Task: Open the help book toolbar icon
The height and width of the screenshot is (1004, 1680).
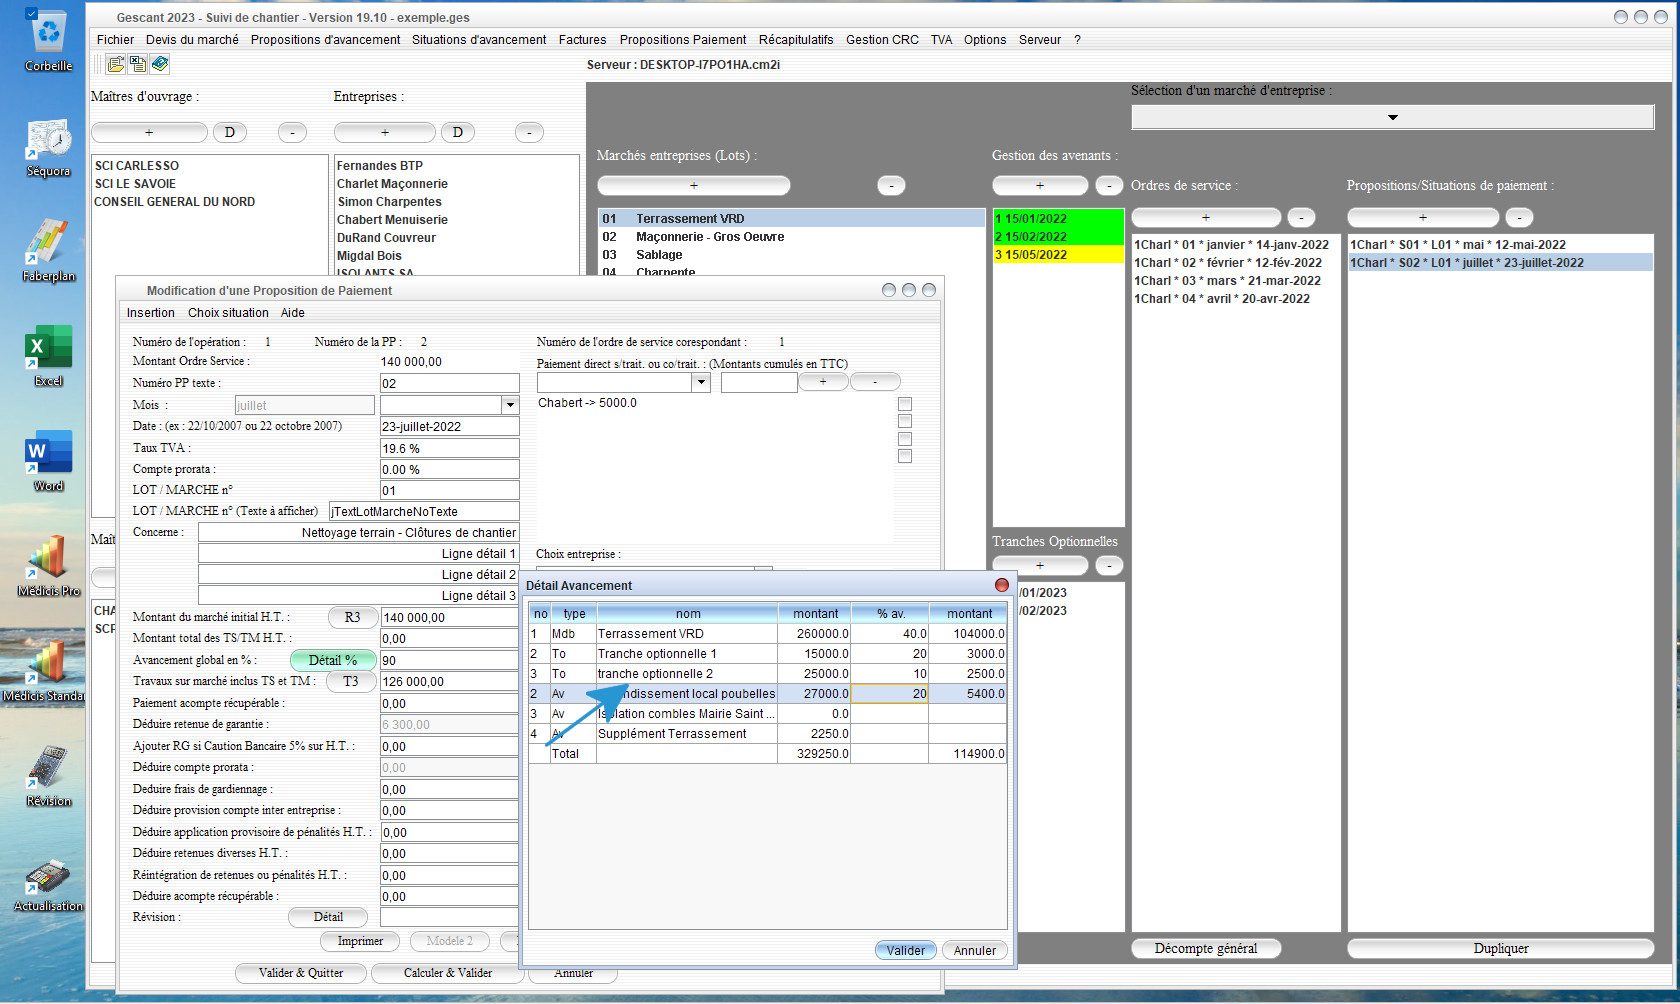Action: point(159,64)
